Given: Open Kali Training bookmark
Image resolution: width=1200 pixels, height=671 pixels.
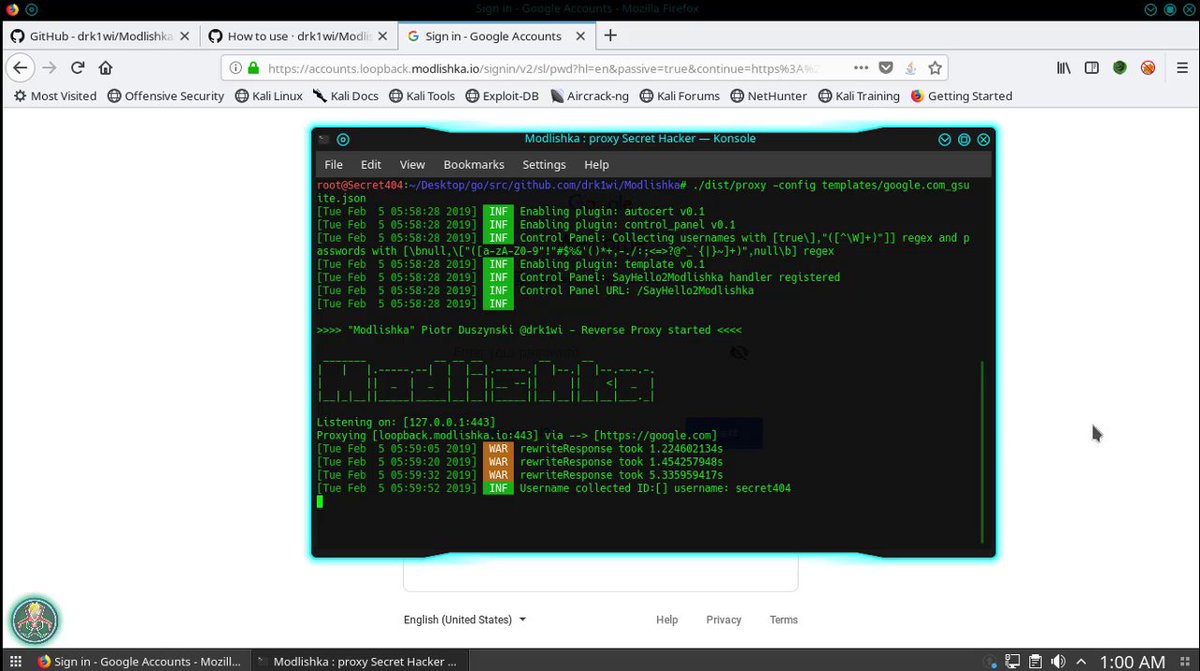Looking at the screenshot, I should tap(859, 96).
